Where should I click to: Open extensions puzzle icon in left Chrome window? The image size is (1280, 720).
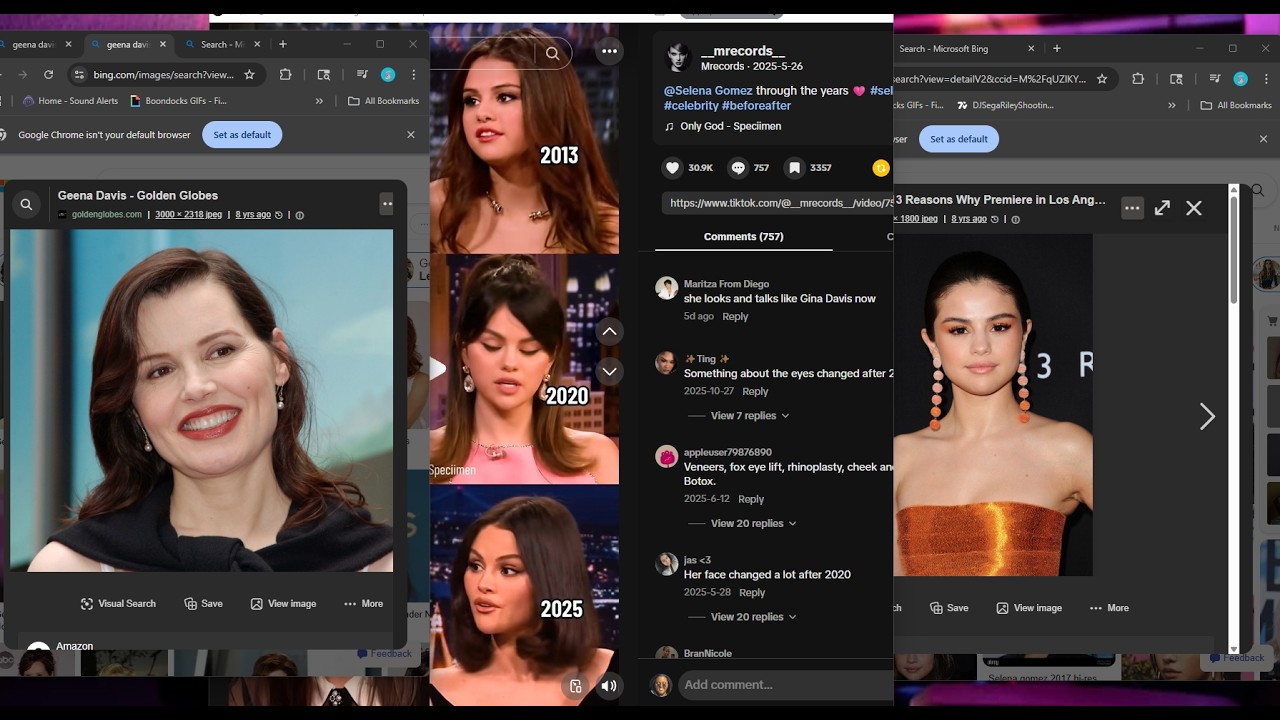point(285,74)
